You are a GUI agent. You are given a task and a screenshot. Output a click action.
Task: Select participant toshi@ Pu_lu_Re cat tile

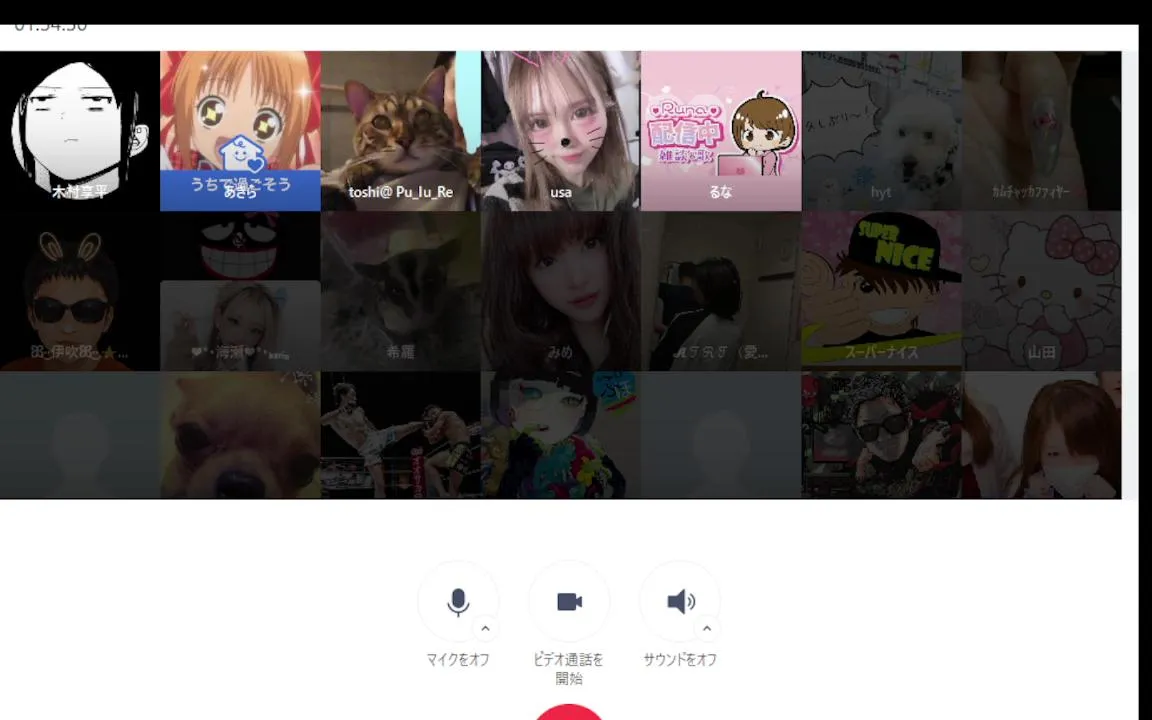(x=400, y=131)
